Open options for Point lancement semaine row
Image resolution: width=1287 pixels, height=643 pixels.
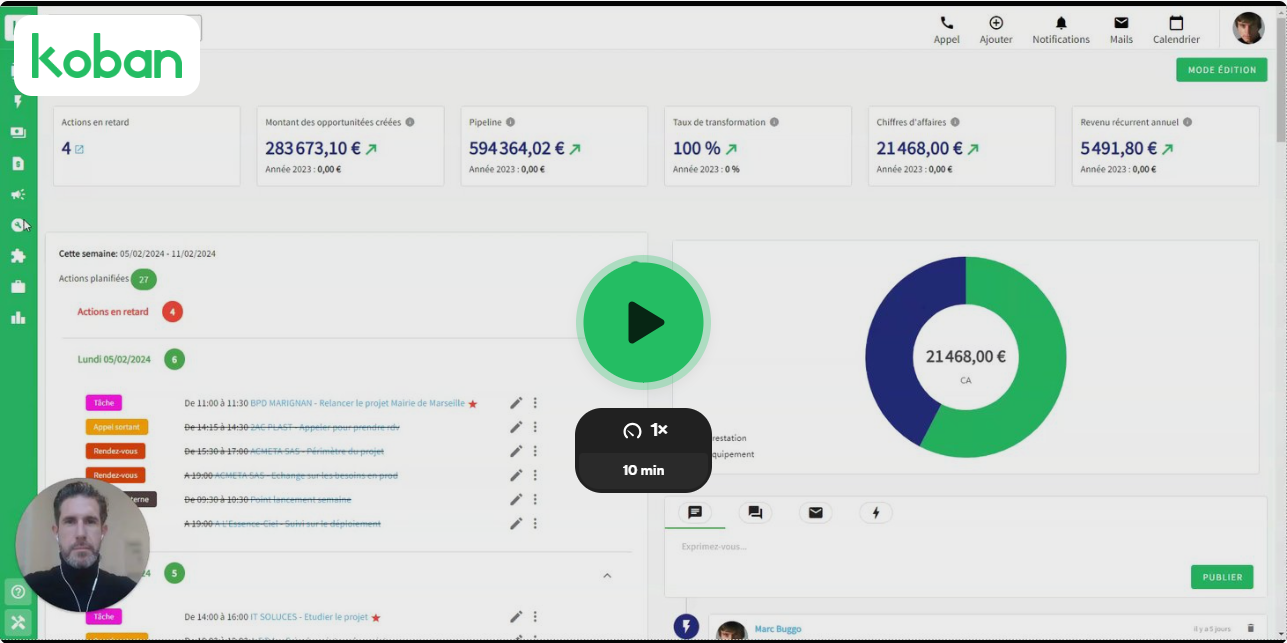point(535,499)
